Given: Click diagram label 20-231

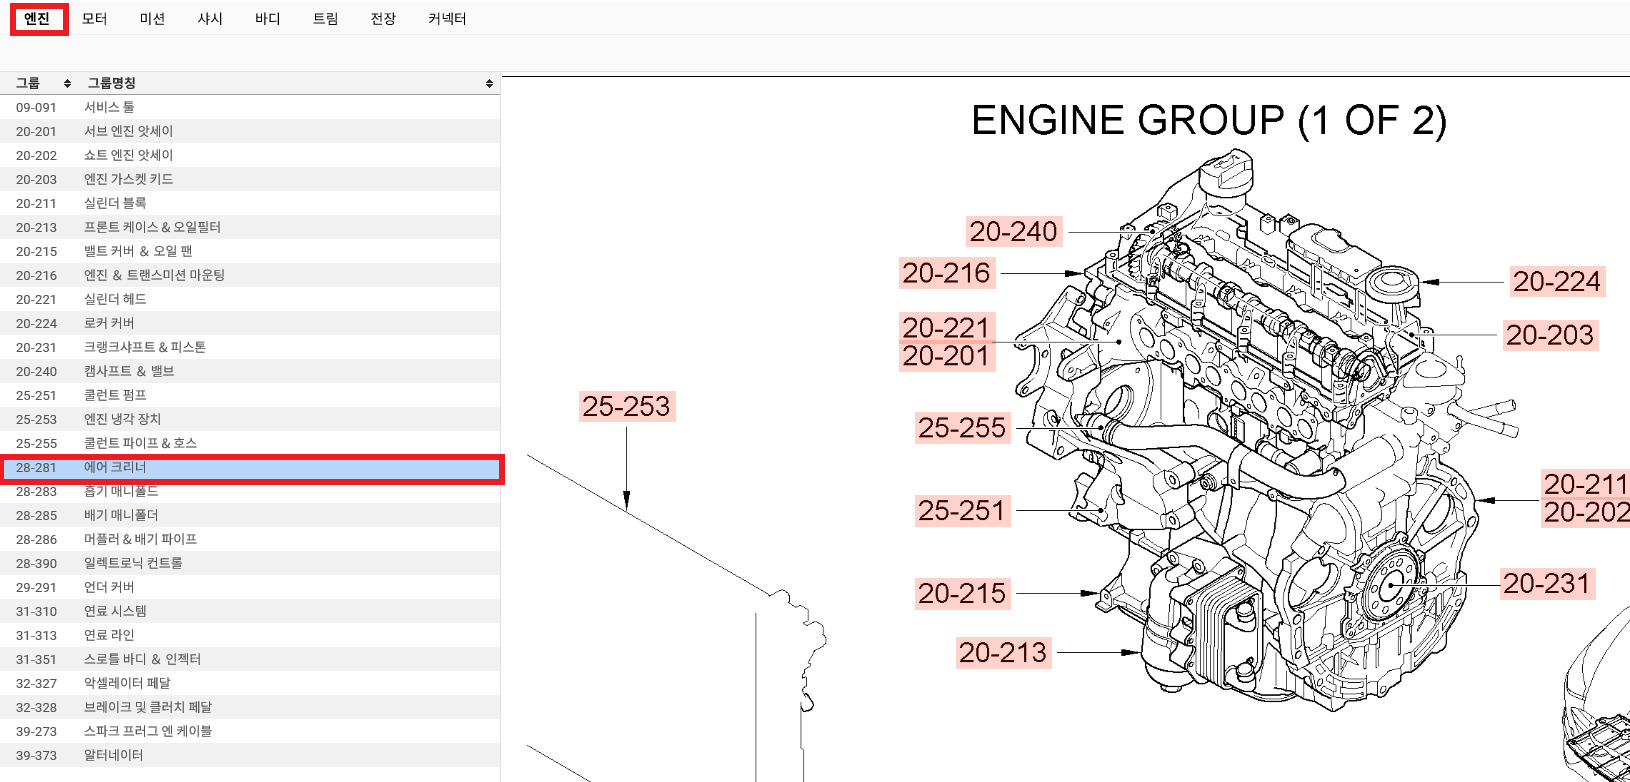Looking at the screenshot, I should pyautogui.click(x=1547, y=583).
